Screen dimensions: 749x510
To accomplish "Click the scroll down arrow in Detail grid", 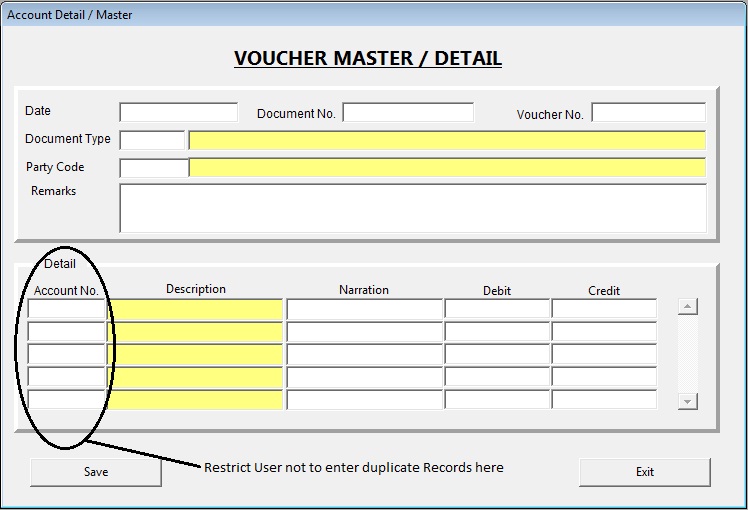I will pos(687,401).
